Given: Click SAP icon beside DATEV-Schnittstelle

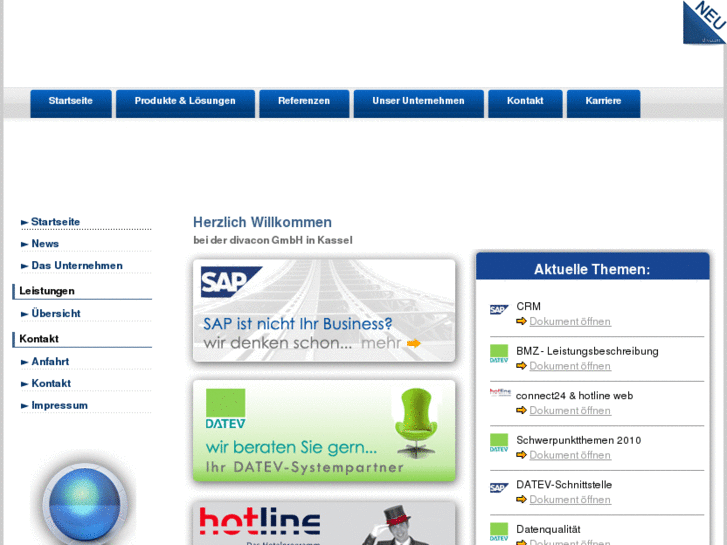Looking at the screenshot, I should tap(499, 487).
